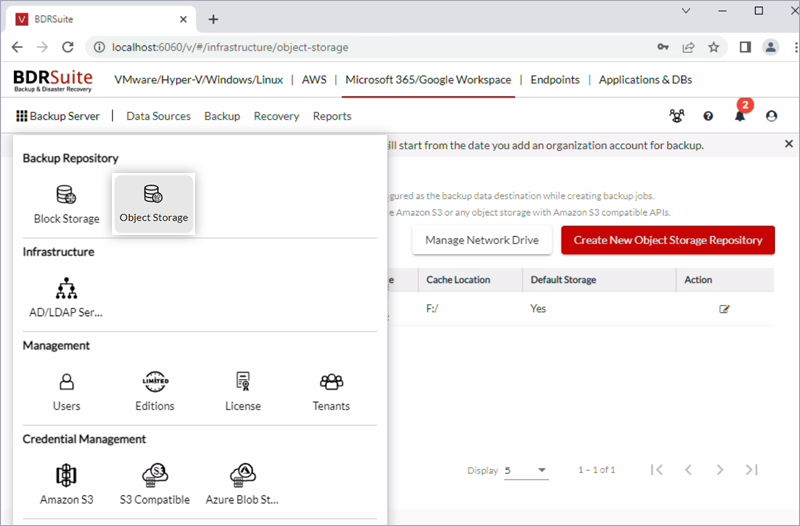Click Create New Object Storage Repository
The image size is (800, 526).
click(x=668, y=240)
